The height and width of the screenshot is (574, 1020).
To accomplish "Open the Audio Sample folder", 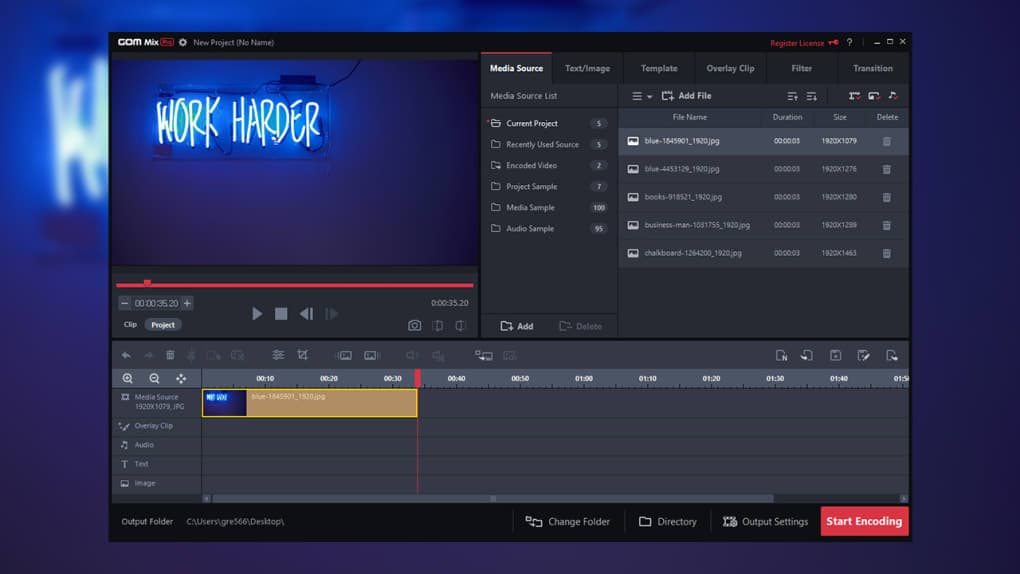I will click(x=529, y=229).
